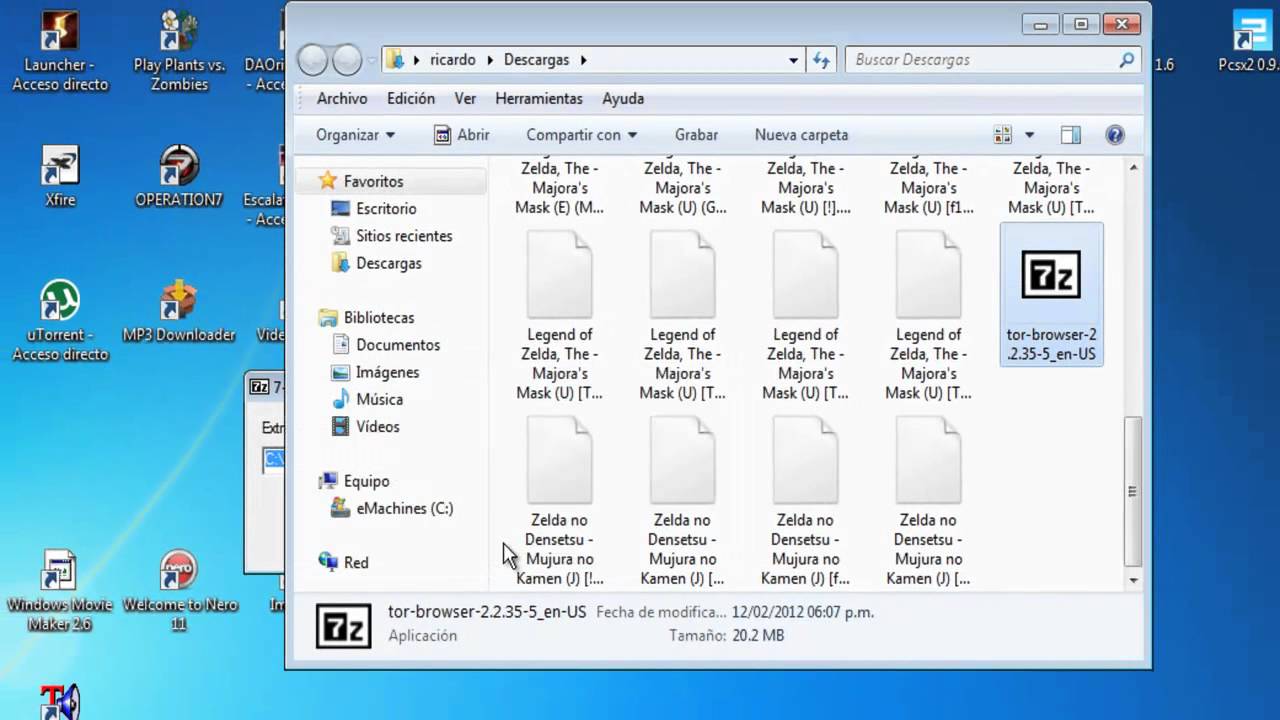Click the large 7z icon in details pane
Image resolution: width=1280 pixels, height=720 pixels.
coord(343,625)
